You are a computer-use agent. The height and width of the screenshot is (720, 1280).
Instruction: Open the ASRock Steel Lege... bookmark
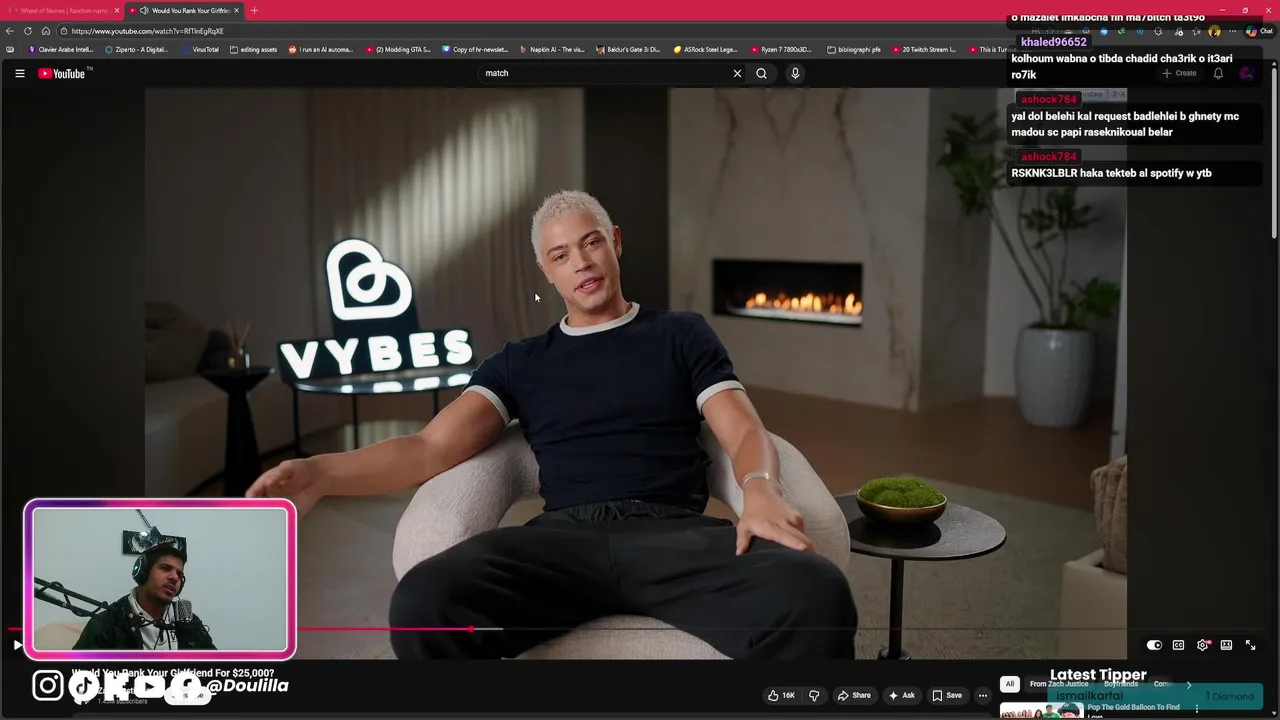[x=705, y=49]
